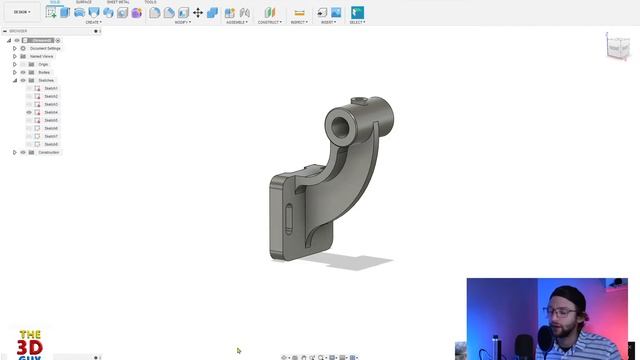
Task: Open the Assemble dropdown menu
Action: [237, 22]
